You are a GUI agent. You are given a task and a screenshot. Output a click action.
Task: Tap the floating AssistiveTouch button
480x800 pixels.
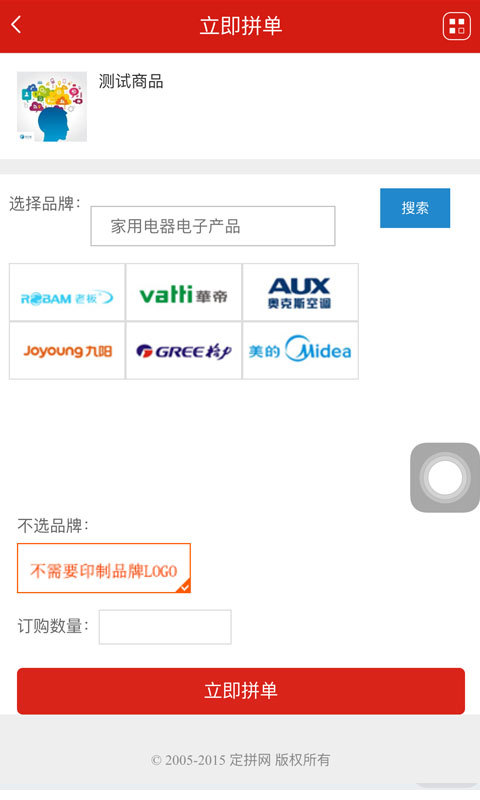(445, 478)
